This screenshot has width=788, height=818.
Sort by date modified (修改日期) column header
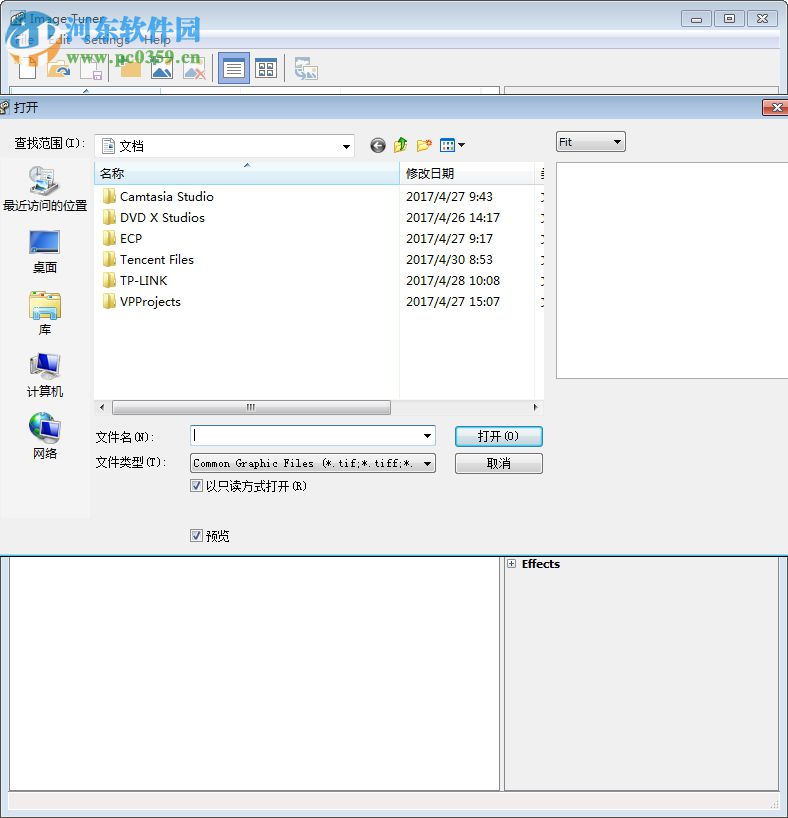467,173
